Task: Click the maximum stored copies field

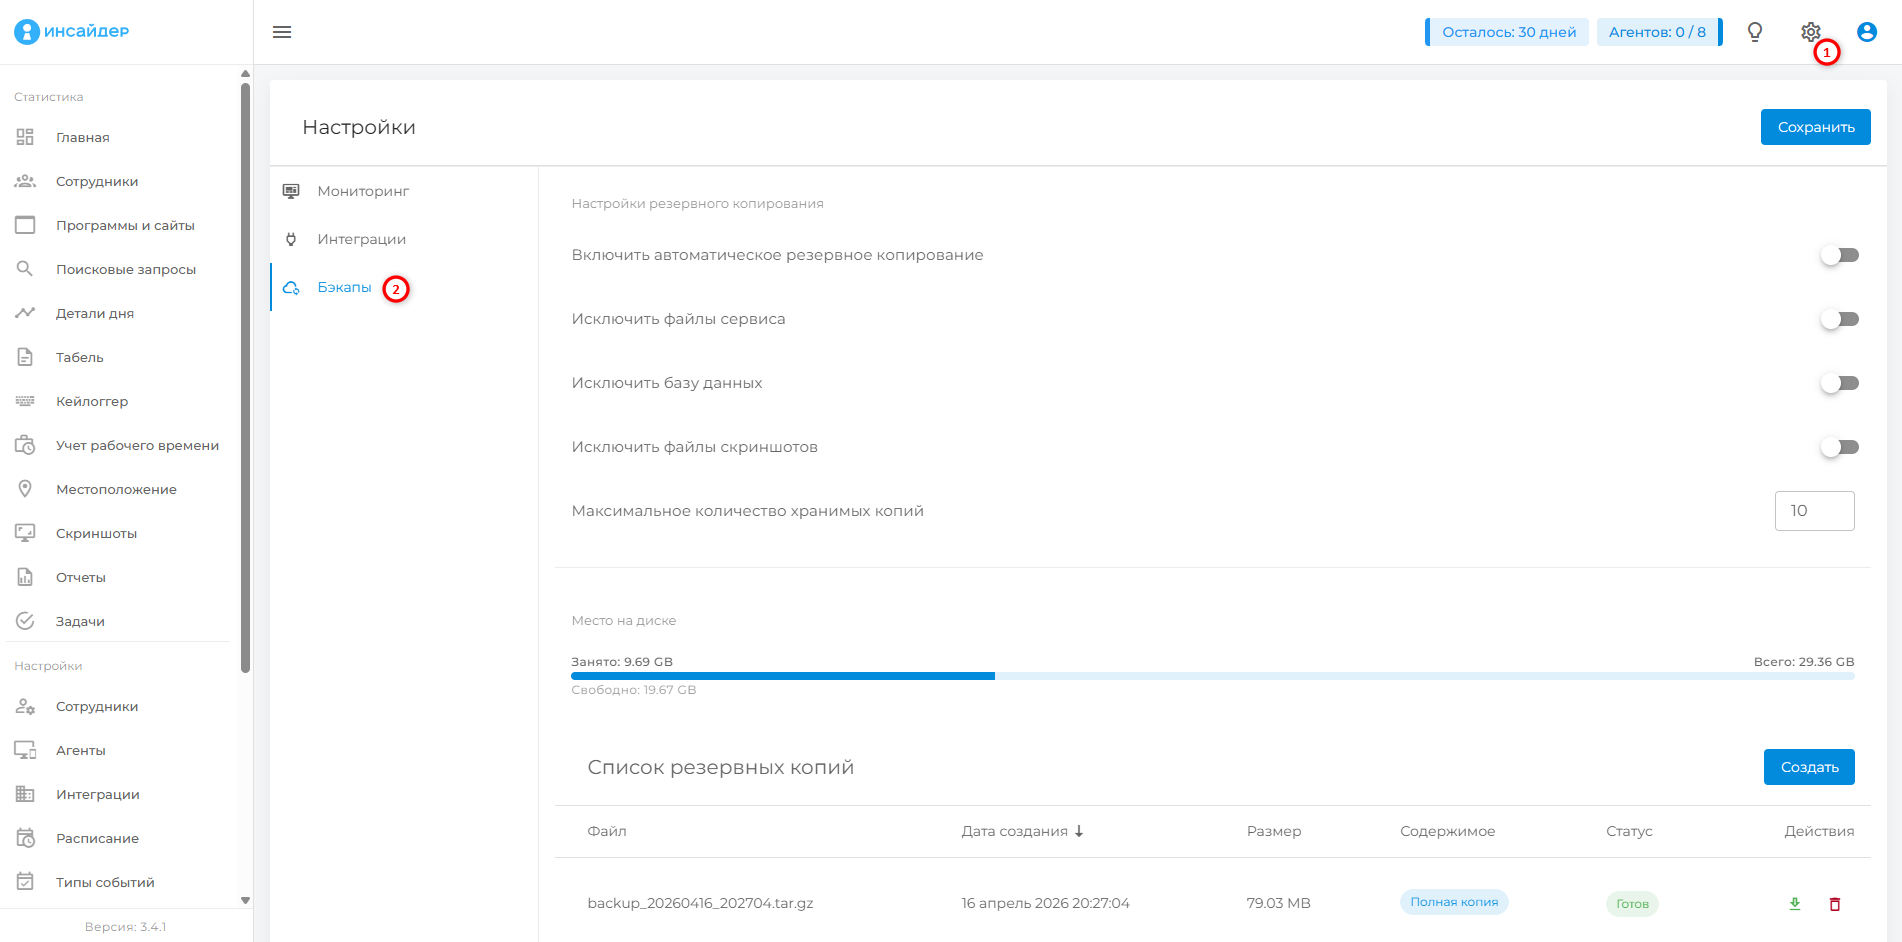Action: tap(1813, 511)
